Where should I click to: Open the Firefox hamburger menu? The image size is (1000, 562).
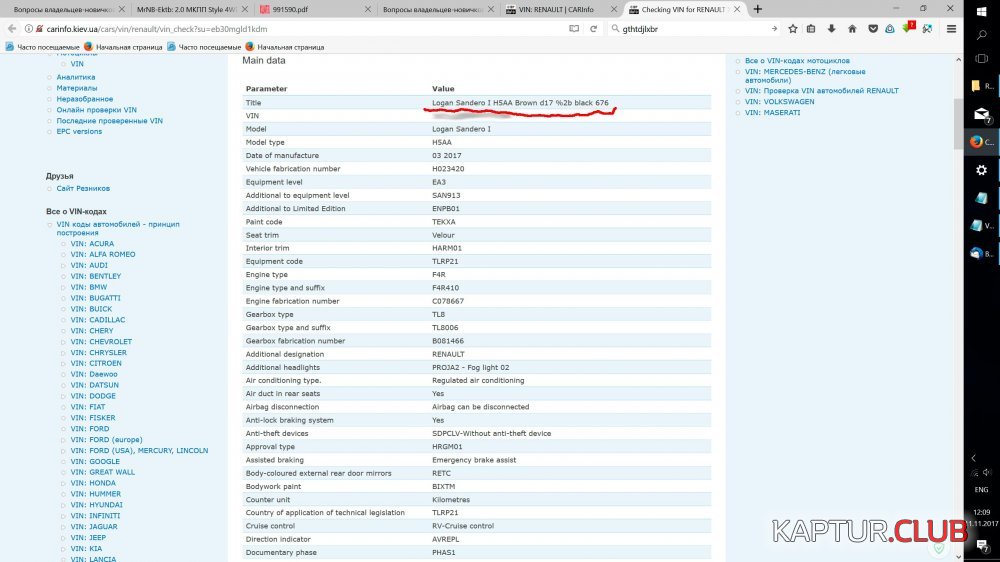click(951, 29)
